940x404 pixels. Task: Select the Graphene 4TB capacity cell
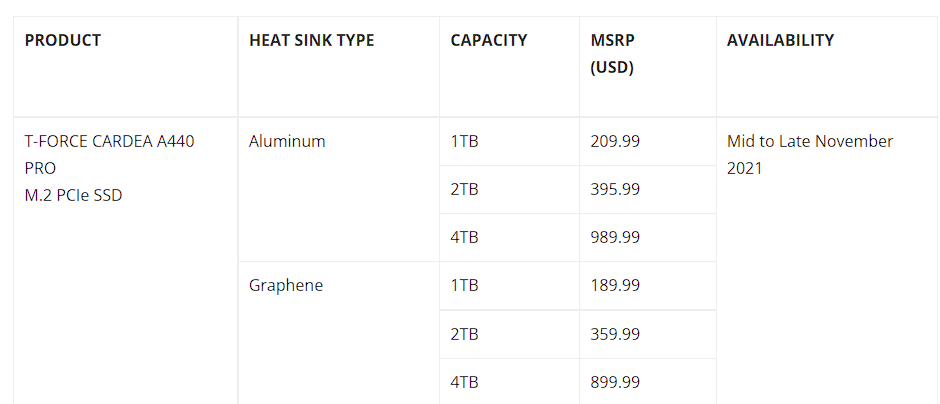510,382
